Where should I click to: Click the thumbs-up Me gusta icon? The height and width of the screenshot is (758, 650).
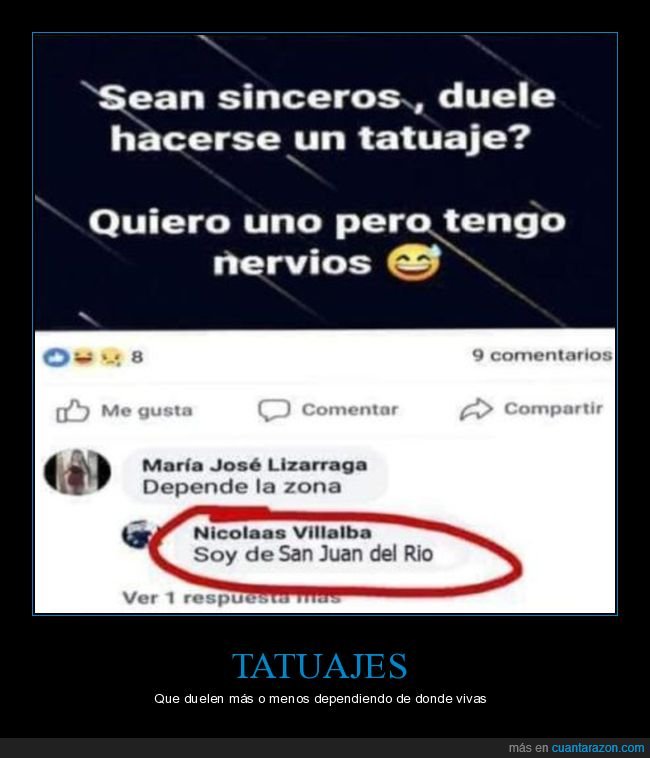pos(72,411)
